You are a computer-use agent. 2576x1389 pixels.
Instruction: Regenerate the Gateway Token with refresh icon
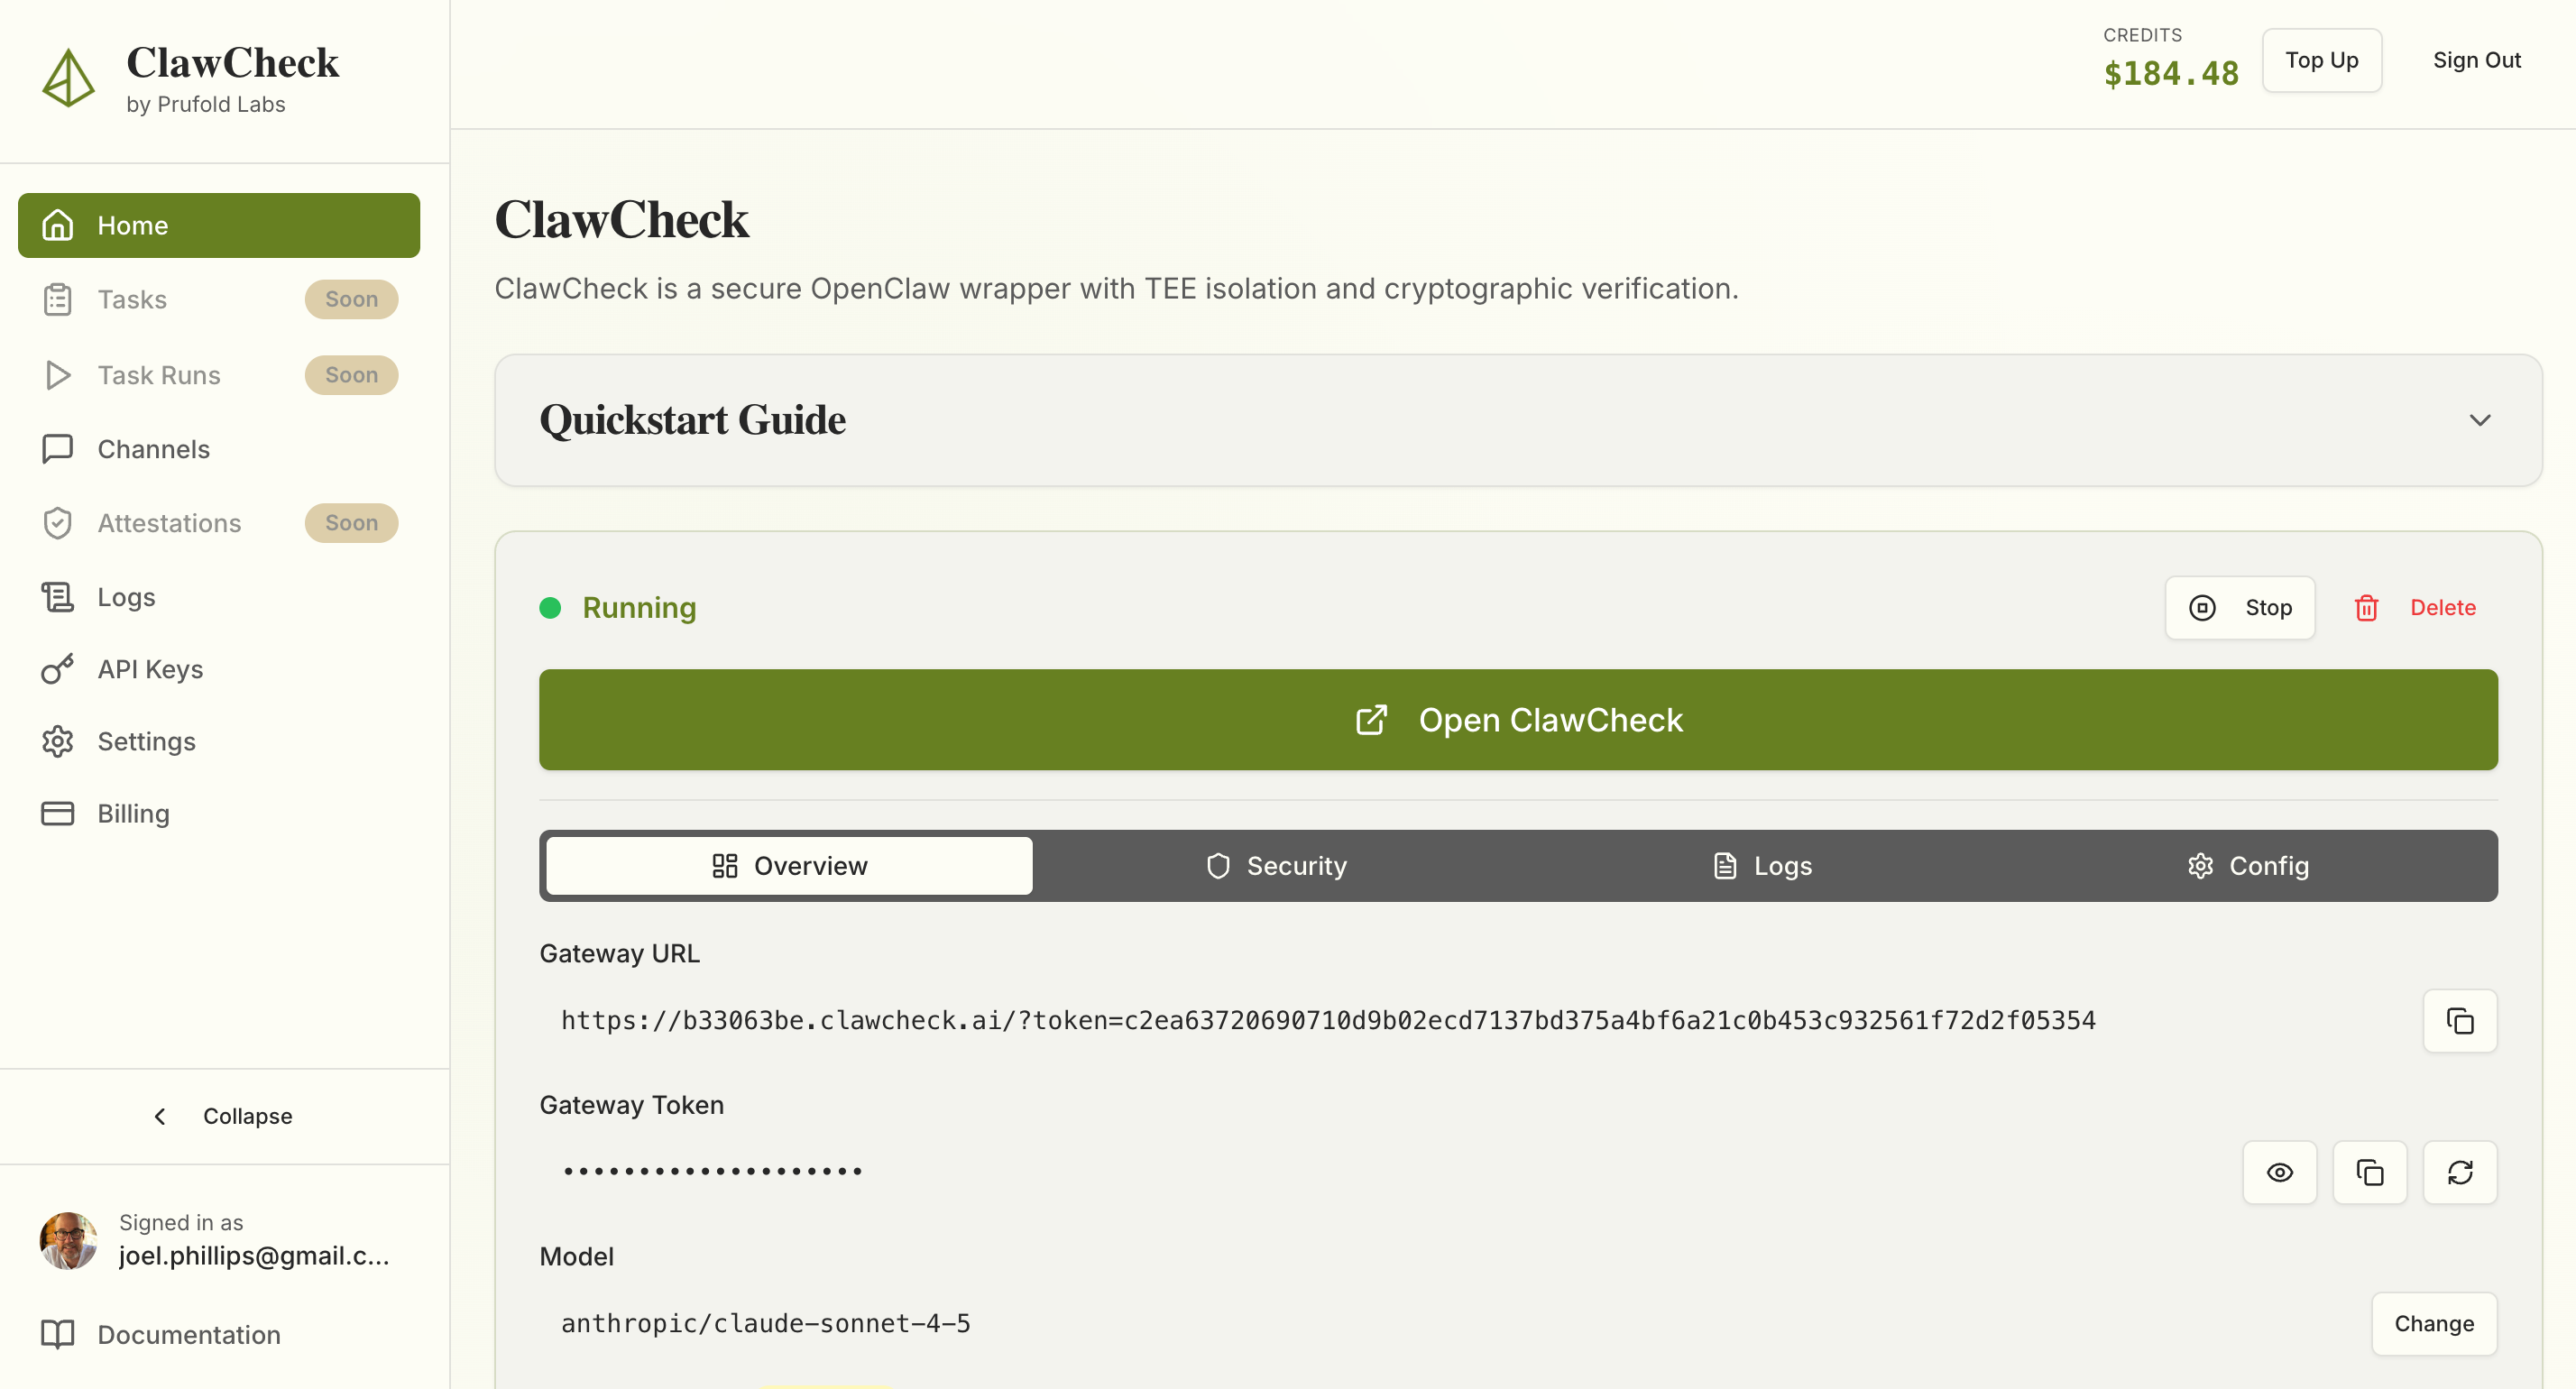coord(2459,1172)
